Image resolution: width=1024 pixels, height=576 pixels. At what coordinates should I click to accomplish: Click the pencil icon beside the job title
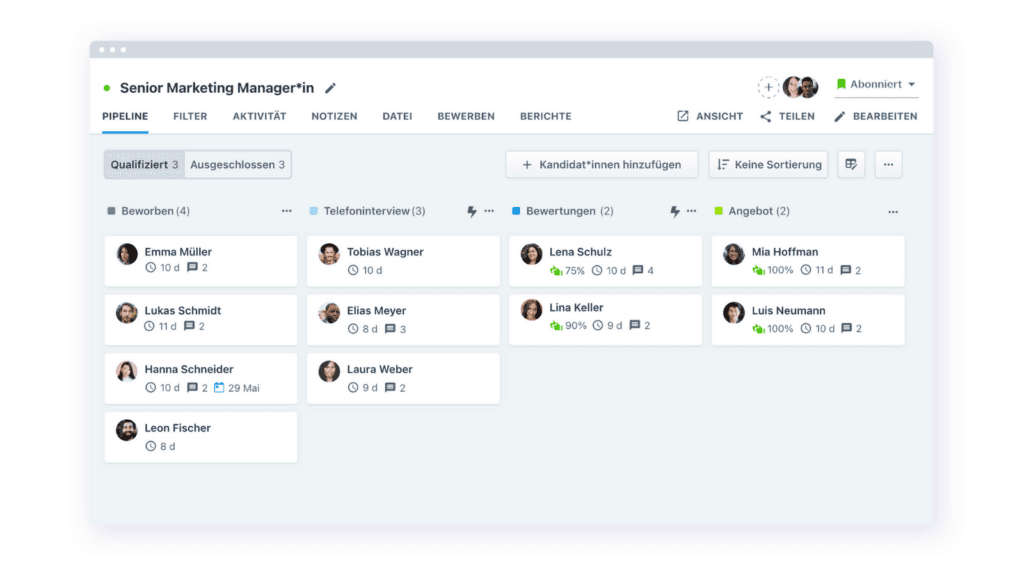[330, 88]
